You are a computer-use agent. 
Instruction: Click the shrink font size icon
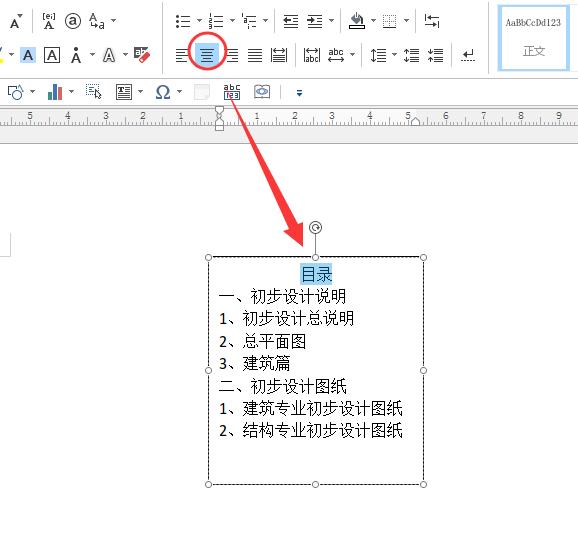tap(16, 21)
